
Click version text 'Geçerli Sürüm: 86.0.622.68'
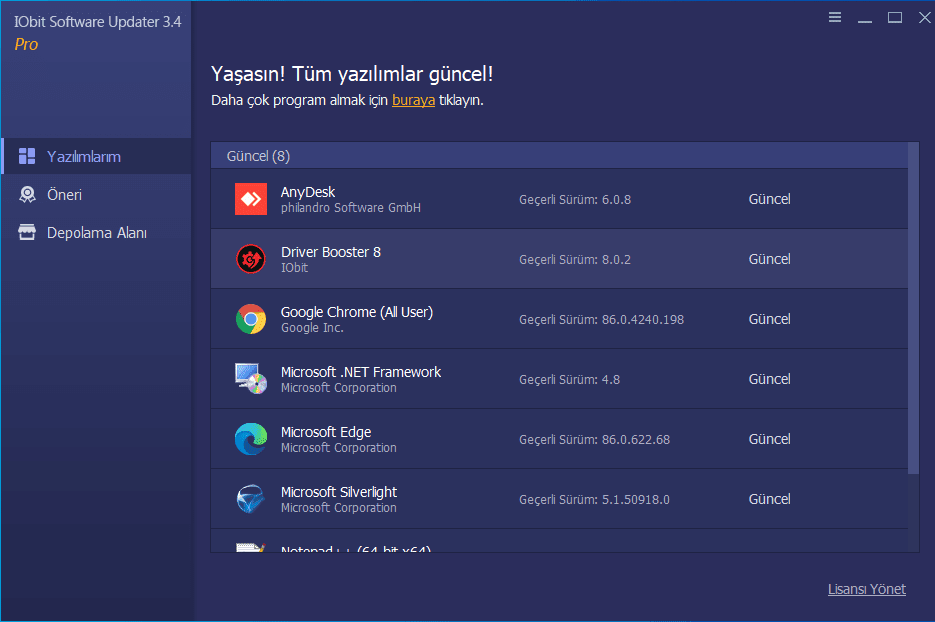595,440
